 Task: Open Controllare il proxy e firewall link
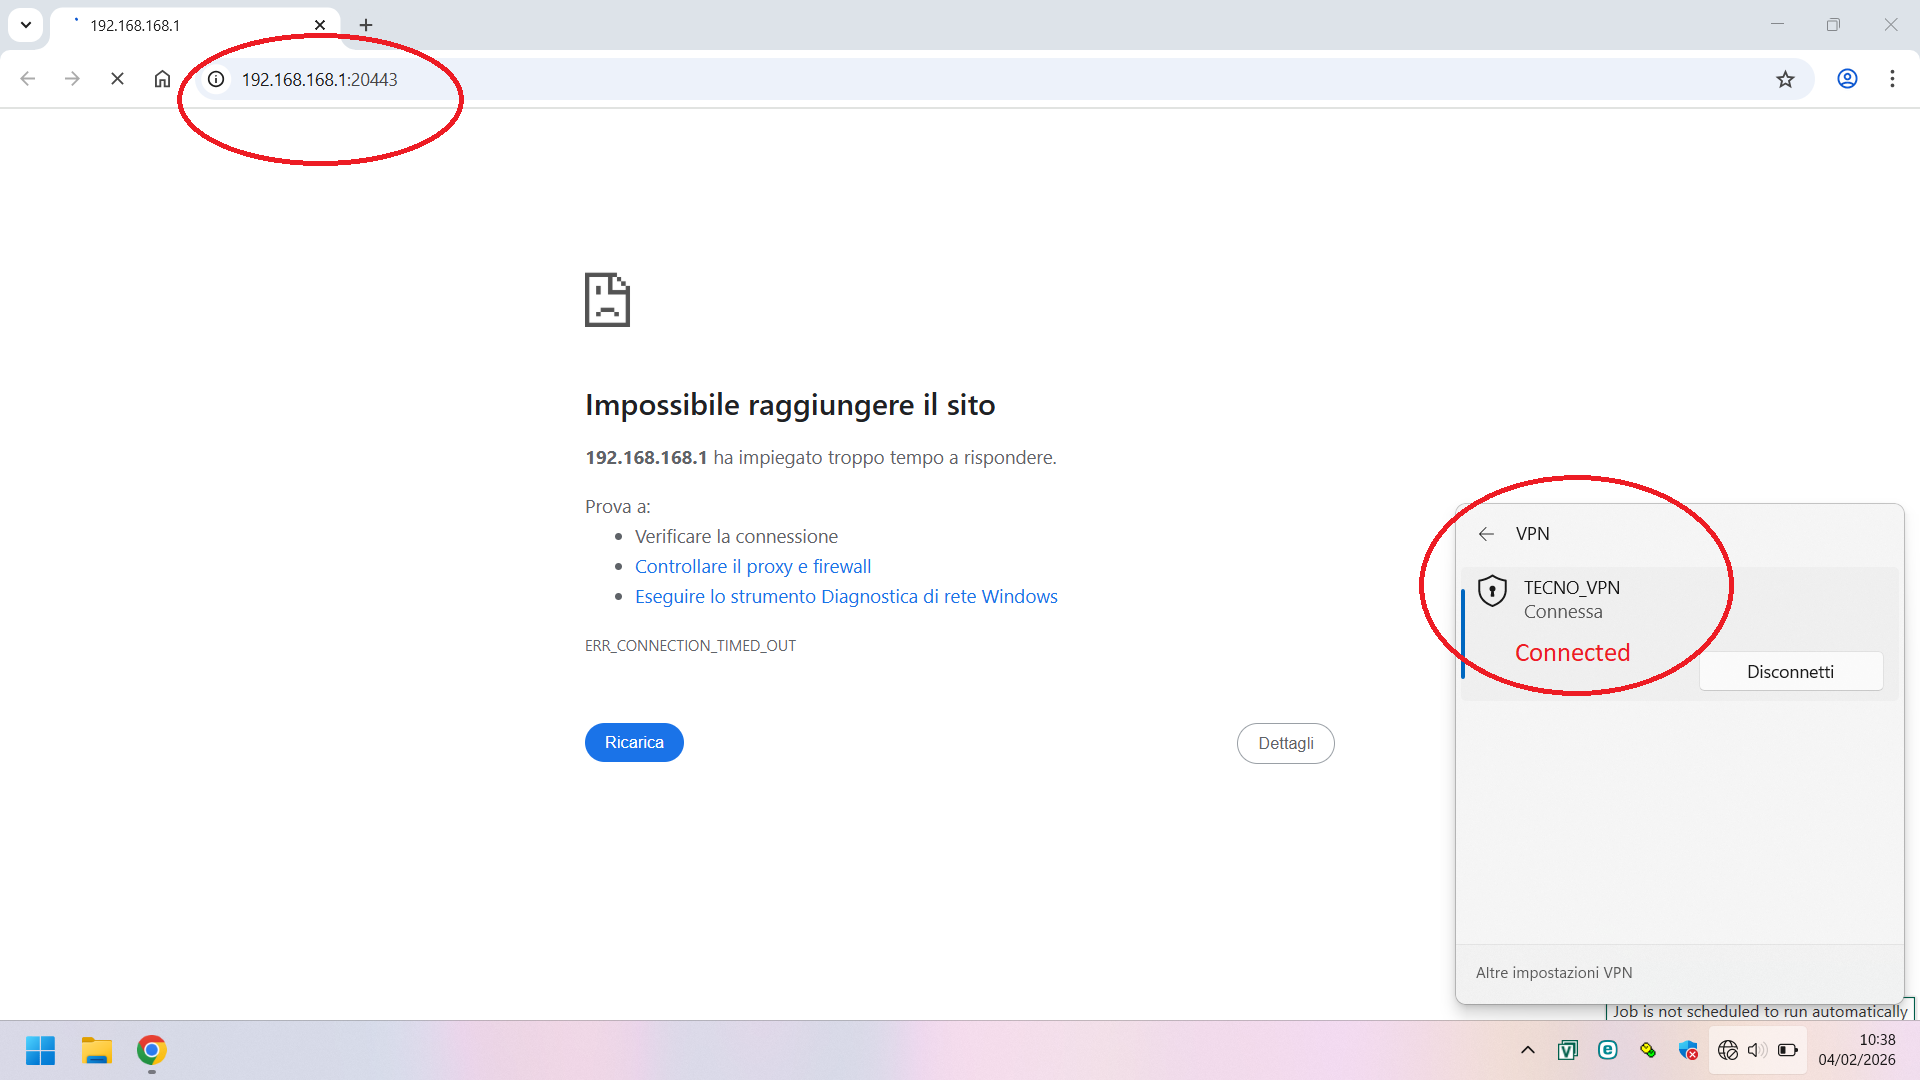click(753, 567)
